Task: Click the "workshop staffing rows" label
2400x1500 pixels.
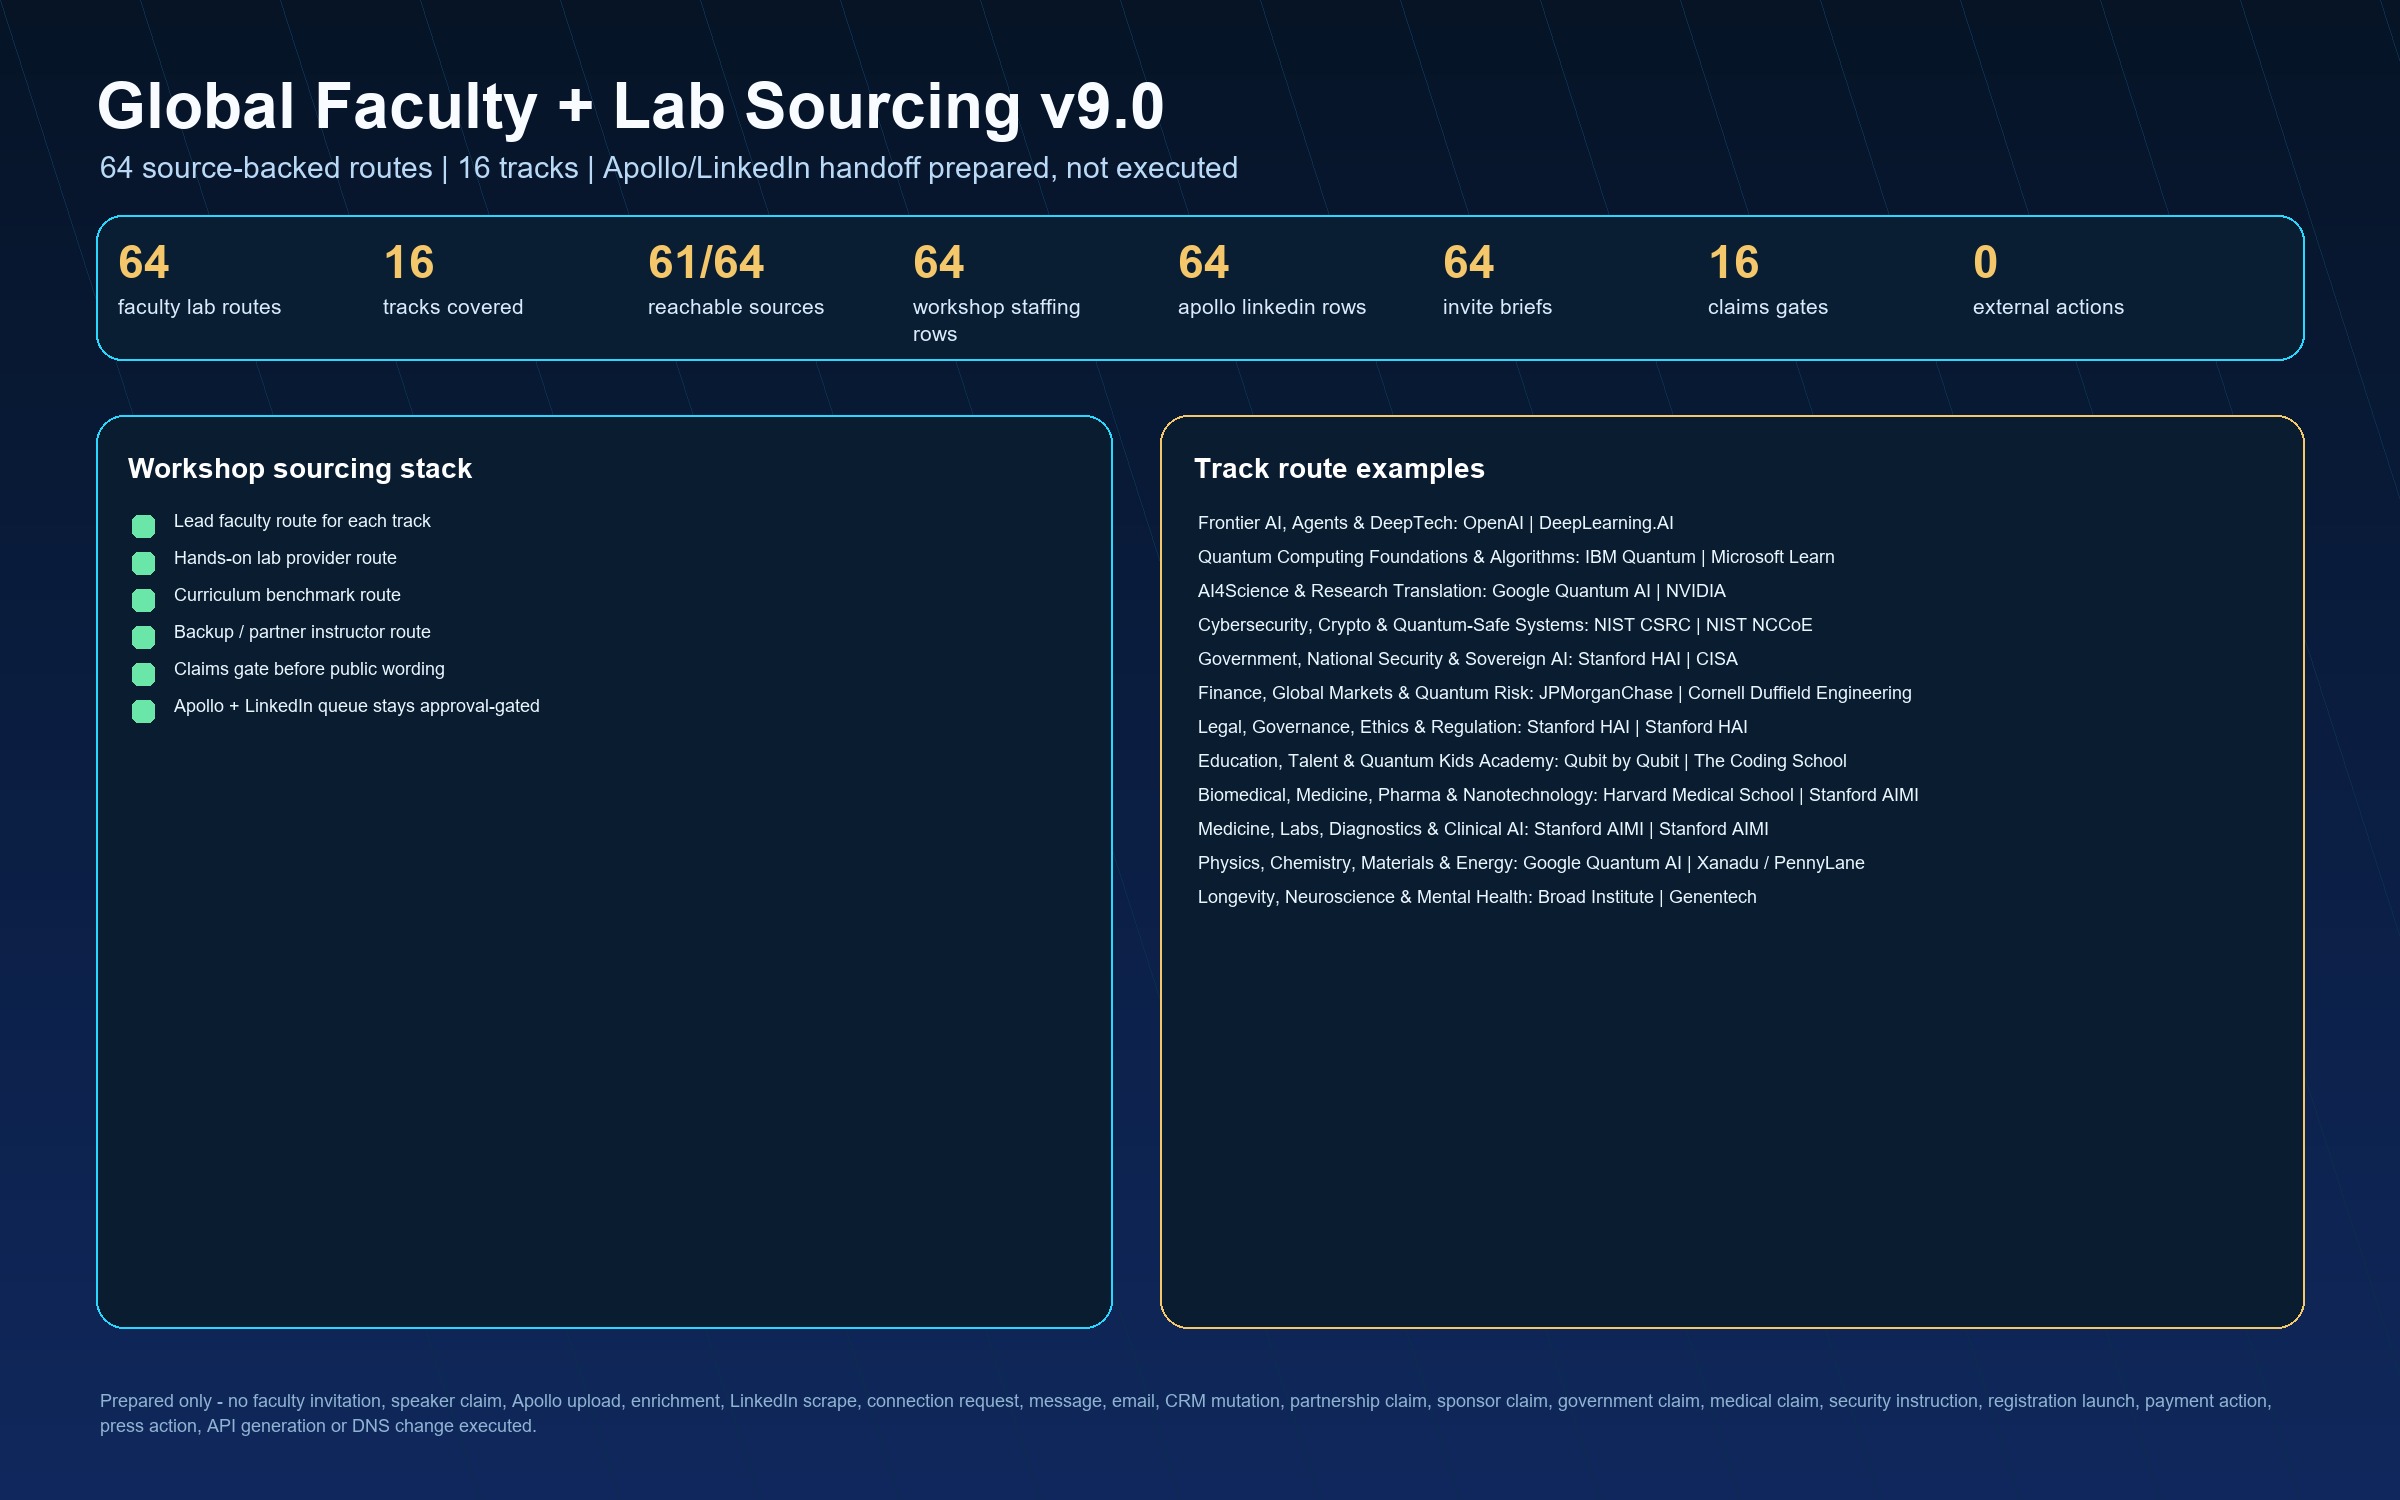Action: pyautogui.click(x=997, y=320)
